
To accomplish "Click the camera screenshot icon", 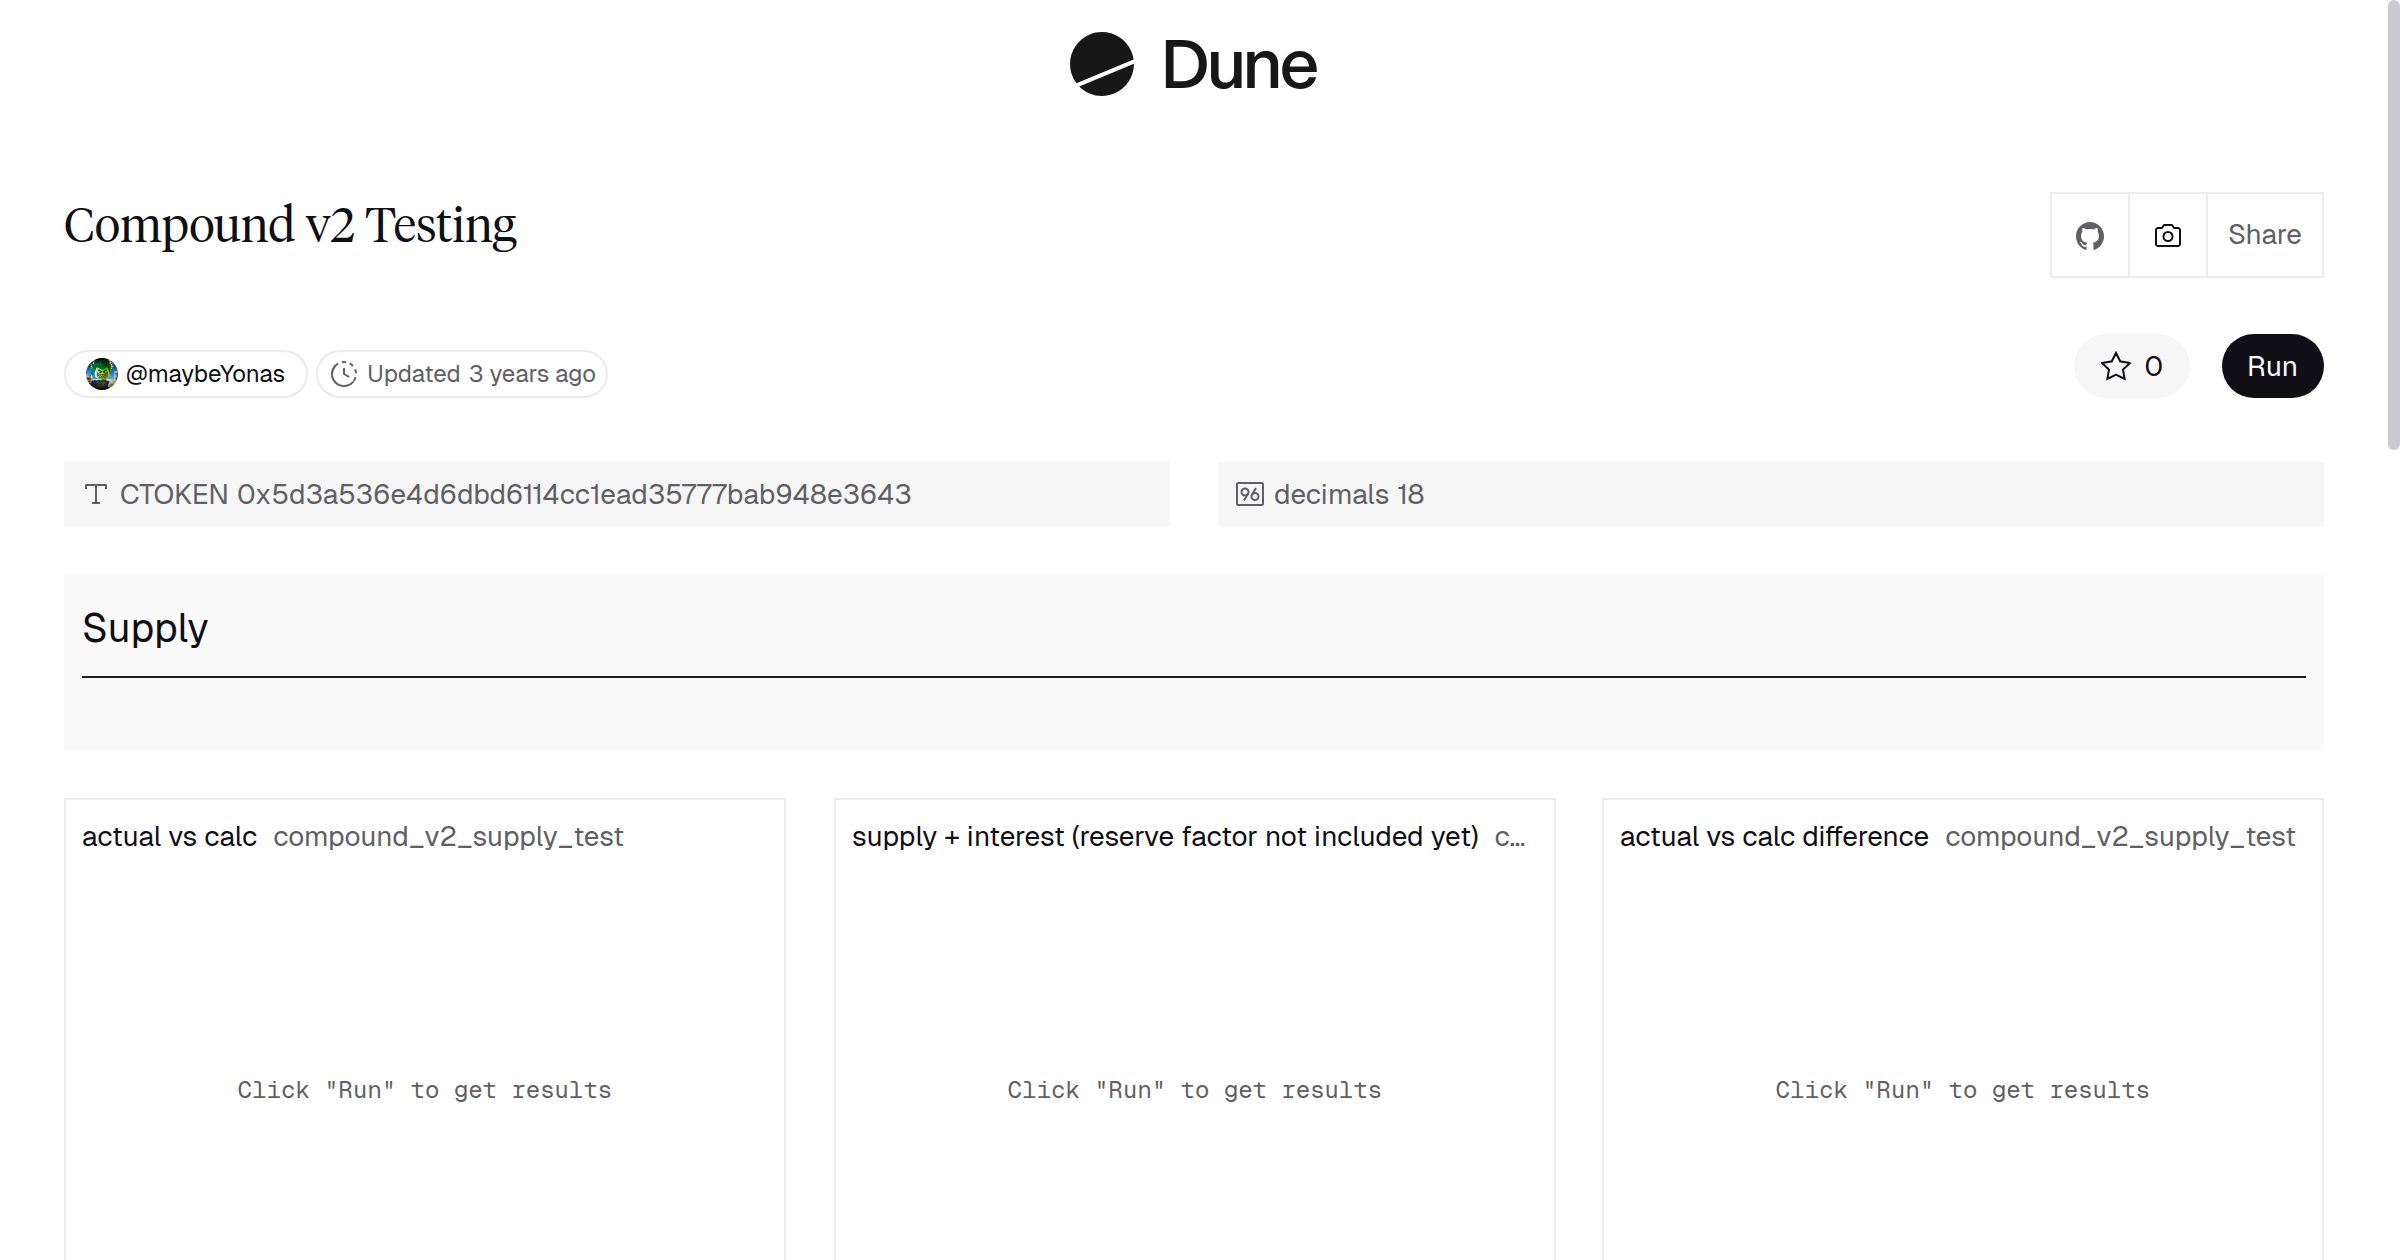I will (2167, 235).
